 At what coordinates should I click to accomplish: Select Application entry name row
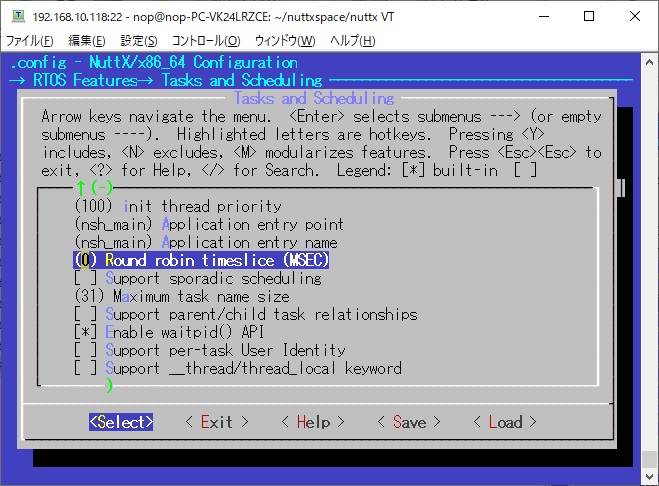click(206, 242)
